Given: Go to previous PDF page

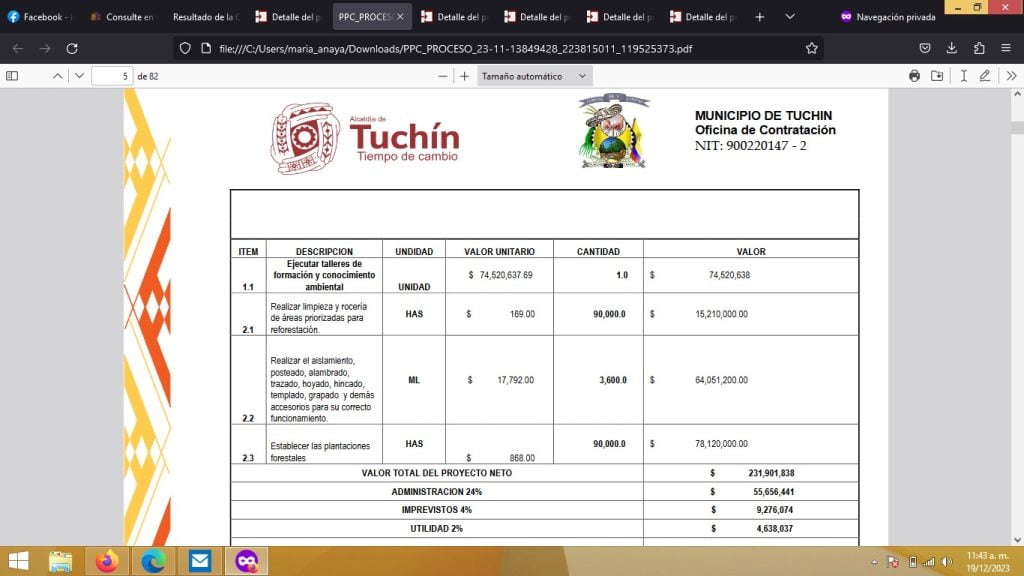Looking at the screenshot, I should tap(57, 76).
